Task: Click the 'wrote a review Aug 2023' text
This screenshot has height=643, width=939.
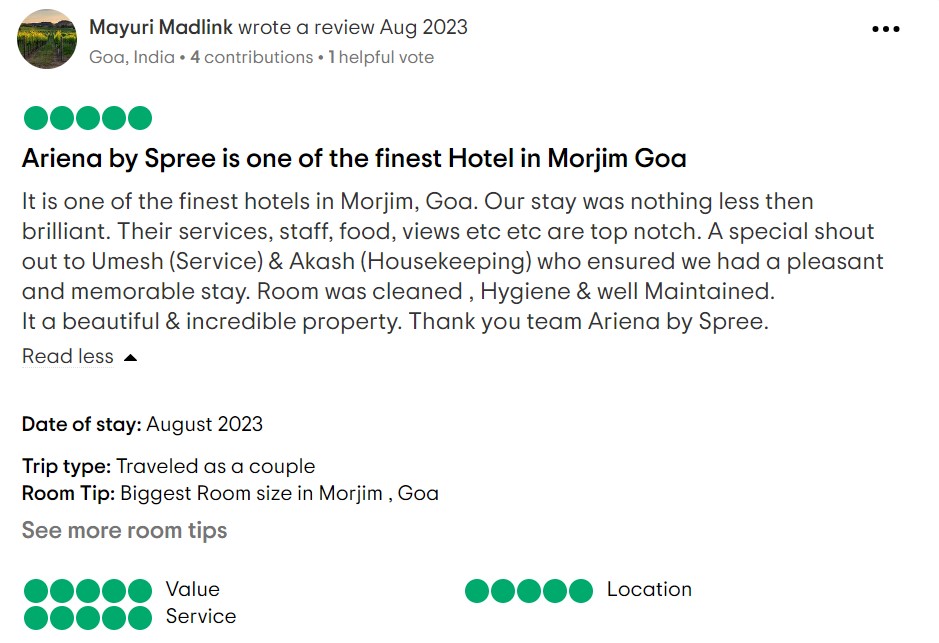Action: coord(353,27)
